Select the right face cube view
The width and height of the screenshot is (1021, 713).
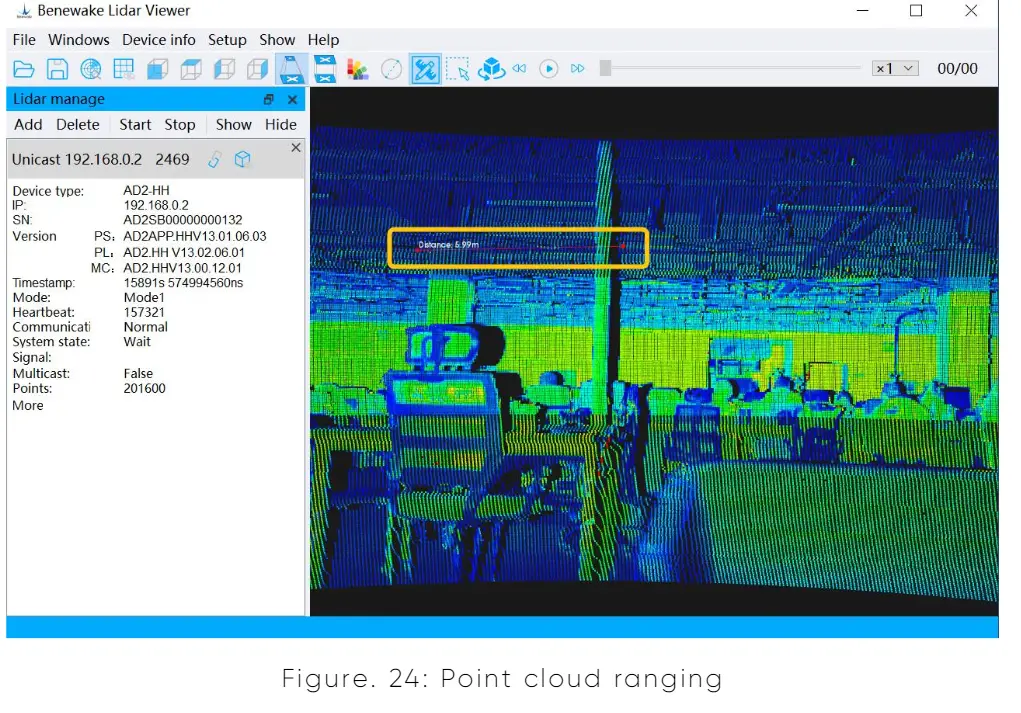pos(258,69)
